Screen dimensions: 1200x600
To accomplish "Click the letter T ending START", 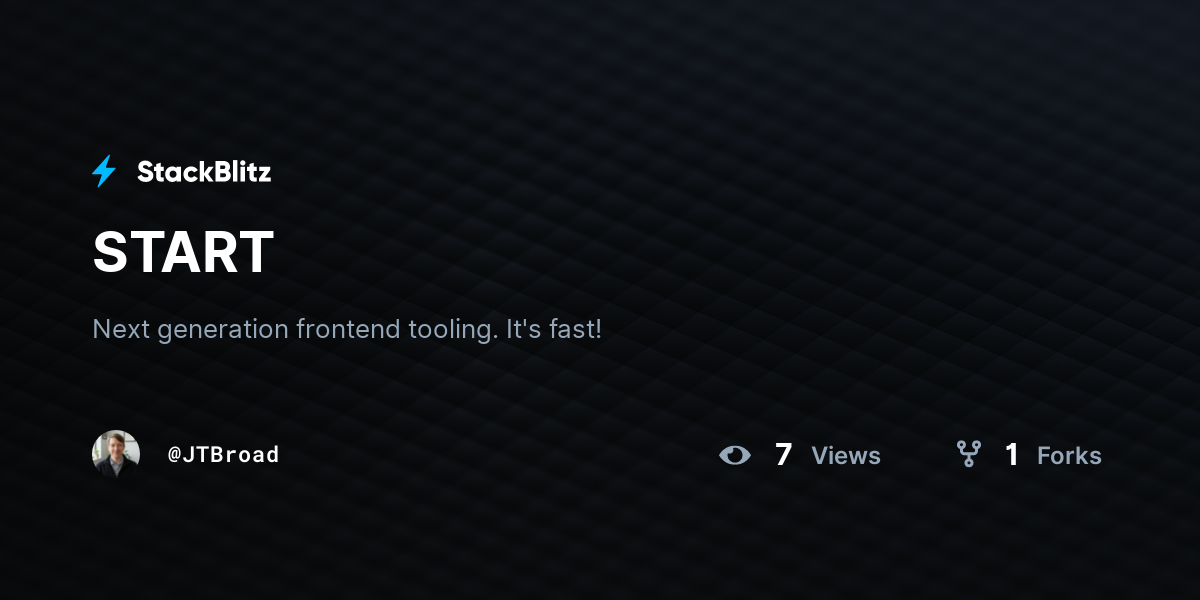I will 256,252.
